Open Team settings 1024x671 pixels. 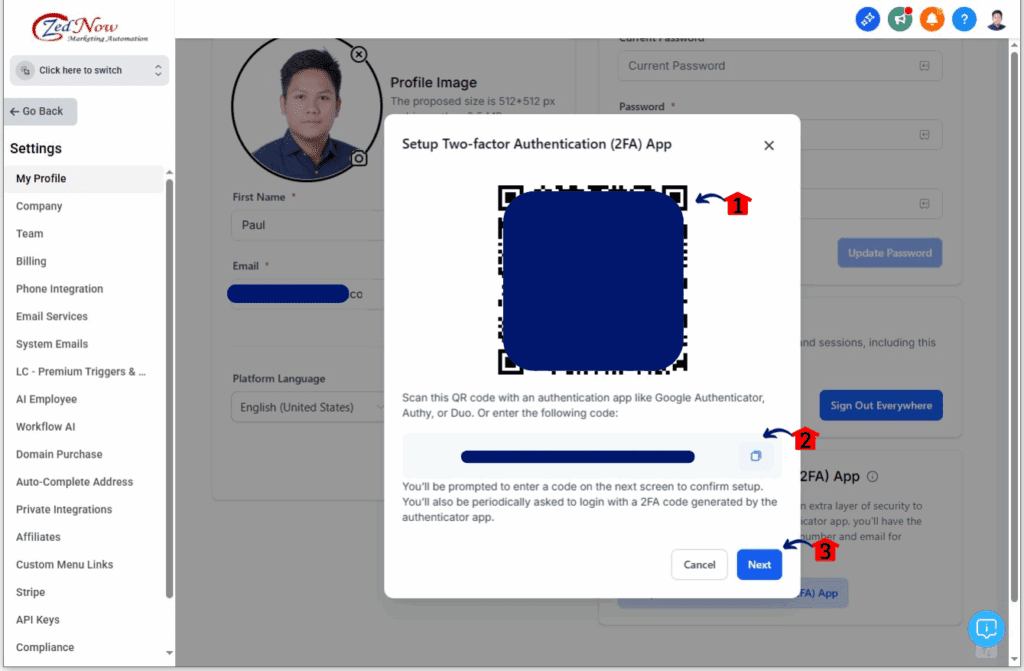[x=29, y=233]
